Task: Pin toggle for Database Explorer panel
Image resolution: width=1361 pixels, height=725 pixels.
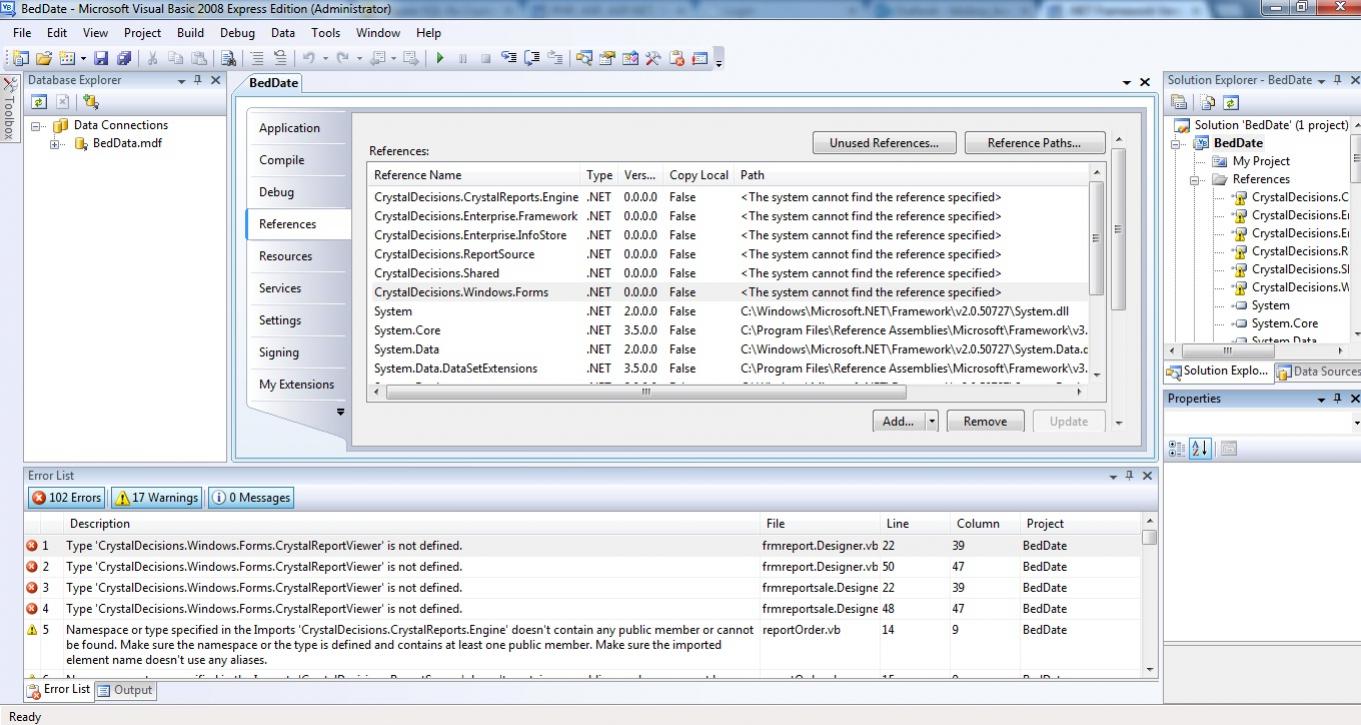Action: [198, 80]
